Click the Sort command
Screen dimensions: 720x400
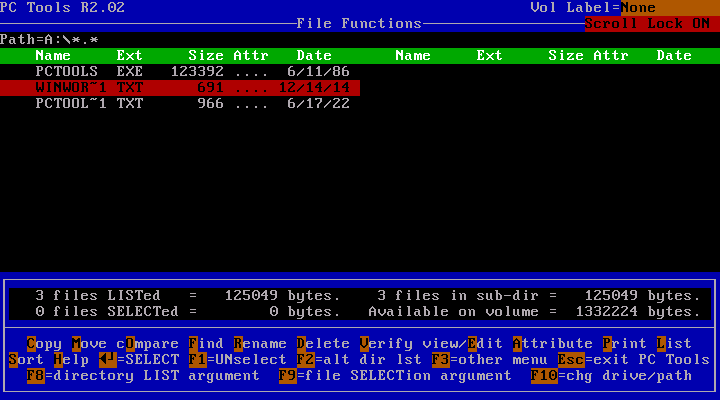pos(27,360)
